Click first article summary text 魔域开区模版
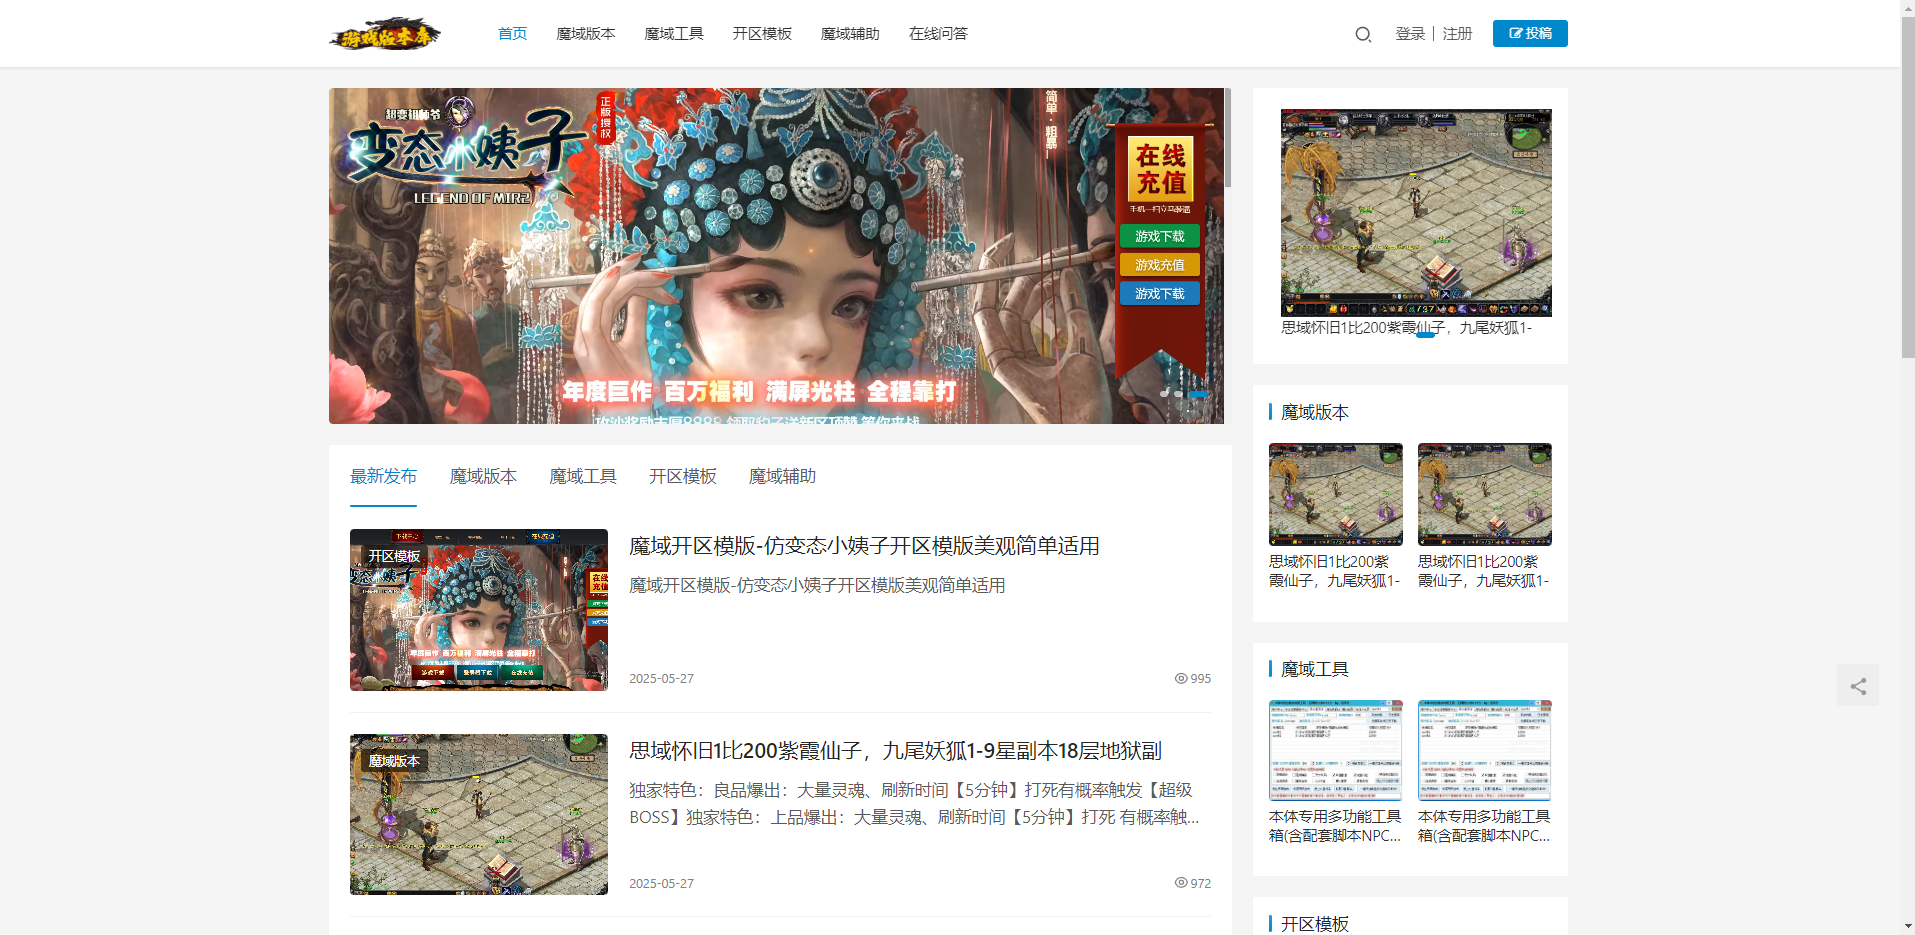 pyautogui.click(x=817, y=585)
